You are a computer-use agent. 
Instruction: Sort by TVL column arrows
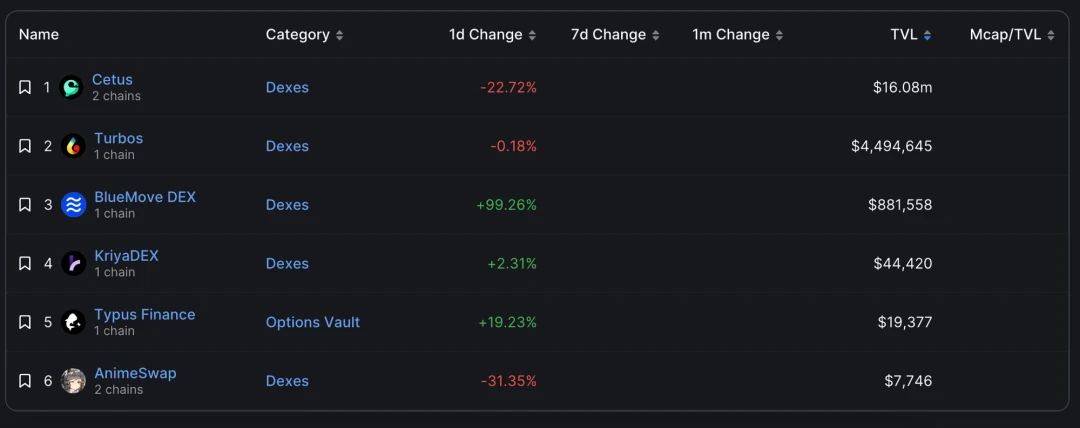(x=927, y=35)
